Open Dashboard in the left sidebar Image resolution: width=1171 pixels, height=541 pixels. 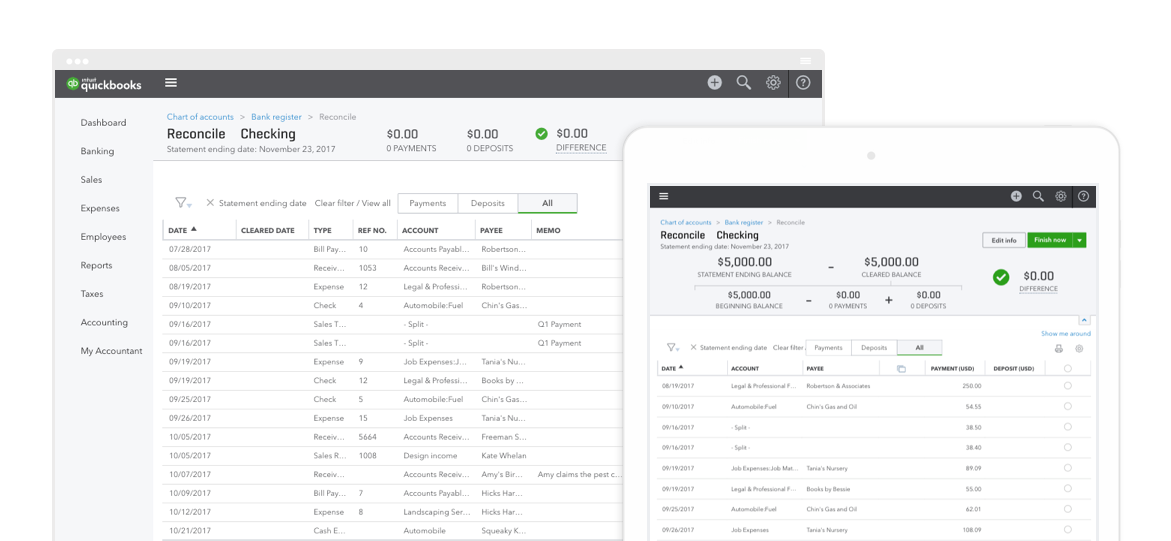tap(103, 123)
